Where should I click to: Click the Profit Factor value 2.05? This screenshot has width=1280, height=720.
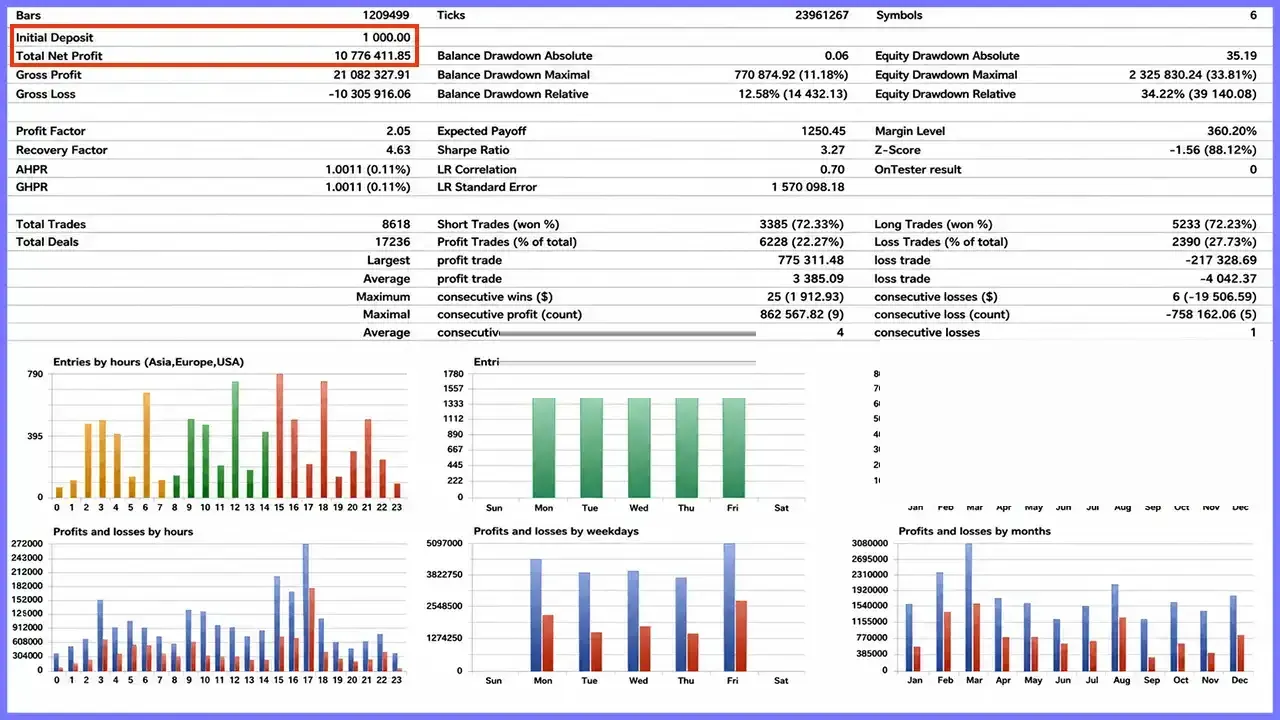pos(398,131)
